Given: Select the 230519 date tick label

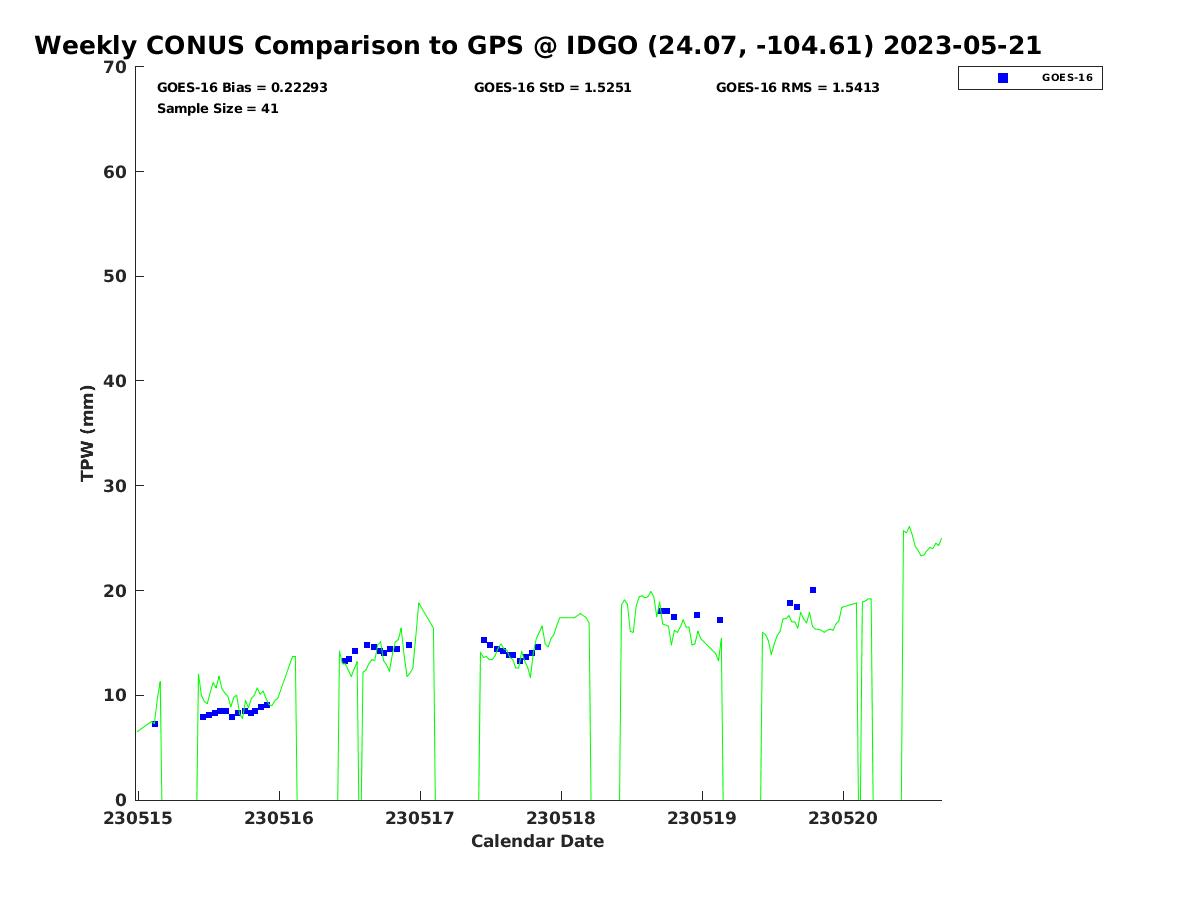Looking at the screenshot, I should pyautogui.click(x=701, y=818).
